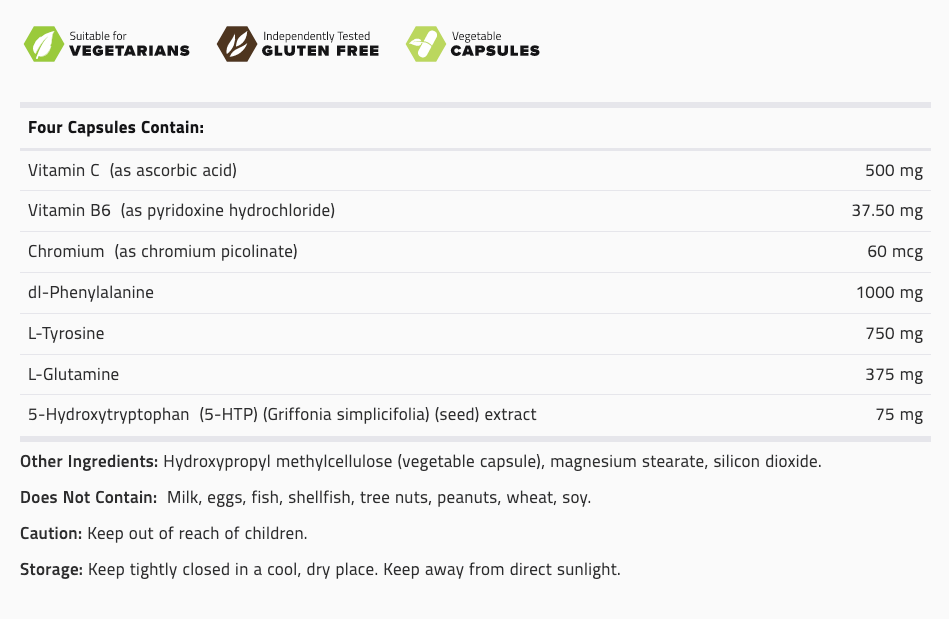The width and height of the screenshot is (949, 619).
Task: Select the "Other Ingredients:" bold label
Action: click(89, 462)
